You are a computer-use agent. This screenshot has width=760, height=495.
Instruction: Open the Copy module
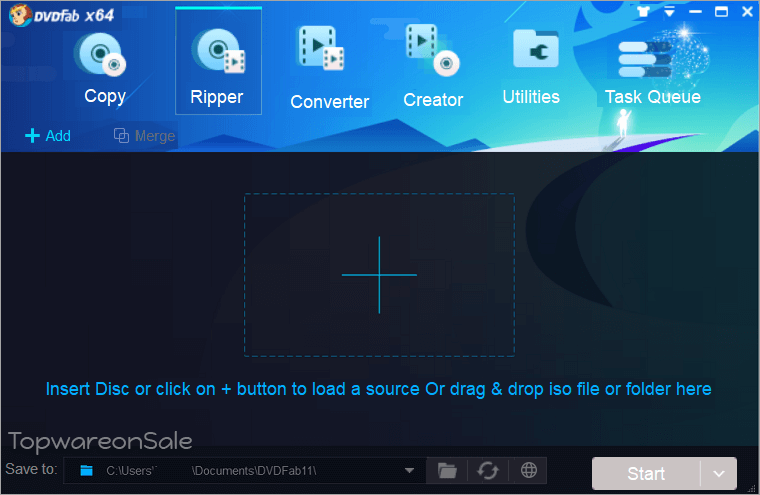pos(104,68)
